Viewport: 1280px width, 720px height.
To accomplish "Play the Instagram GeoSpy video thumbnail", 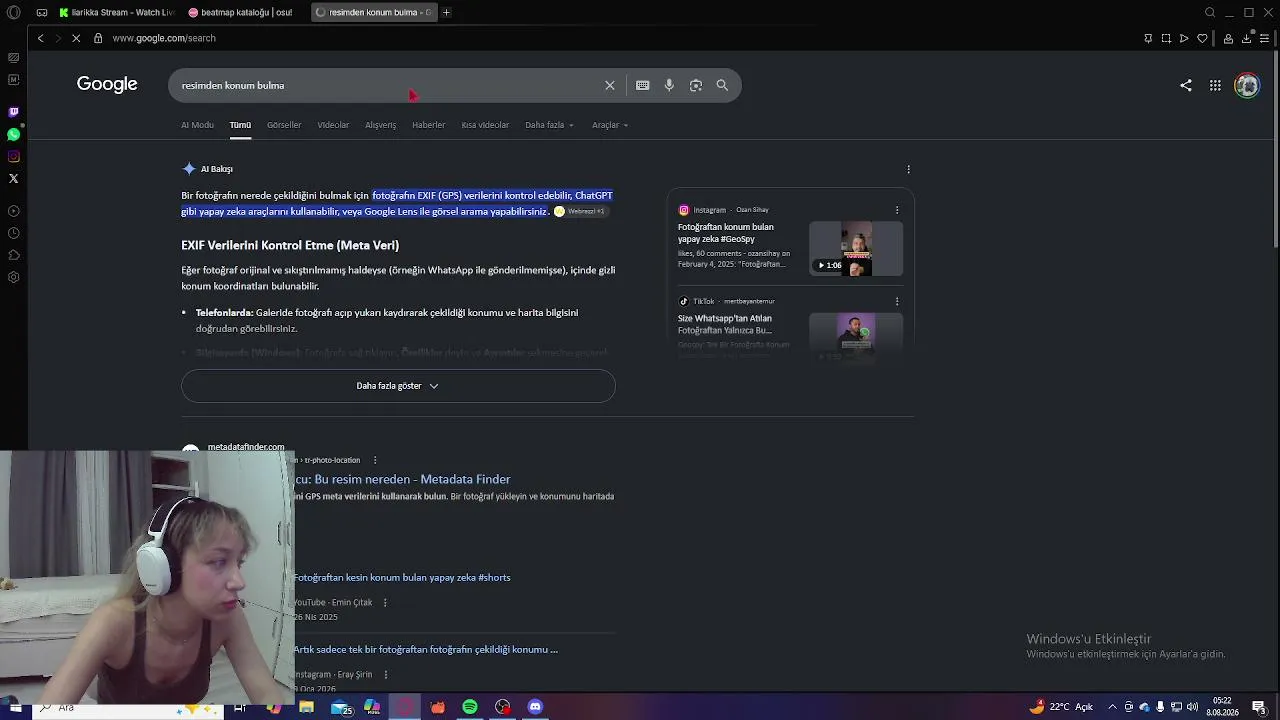I will [856, 249].
